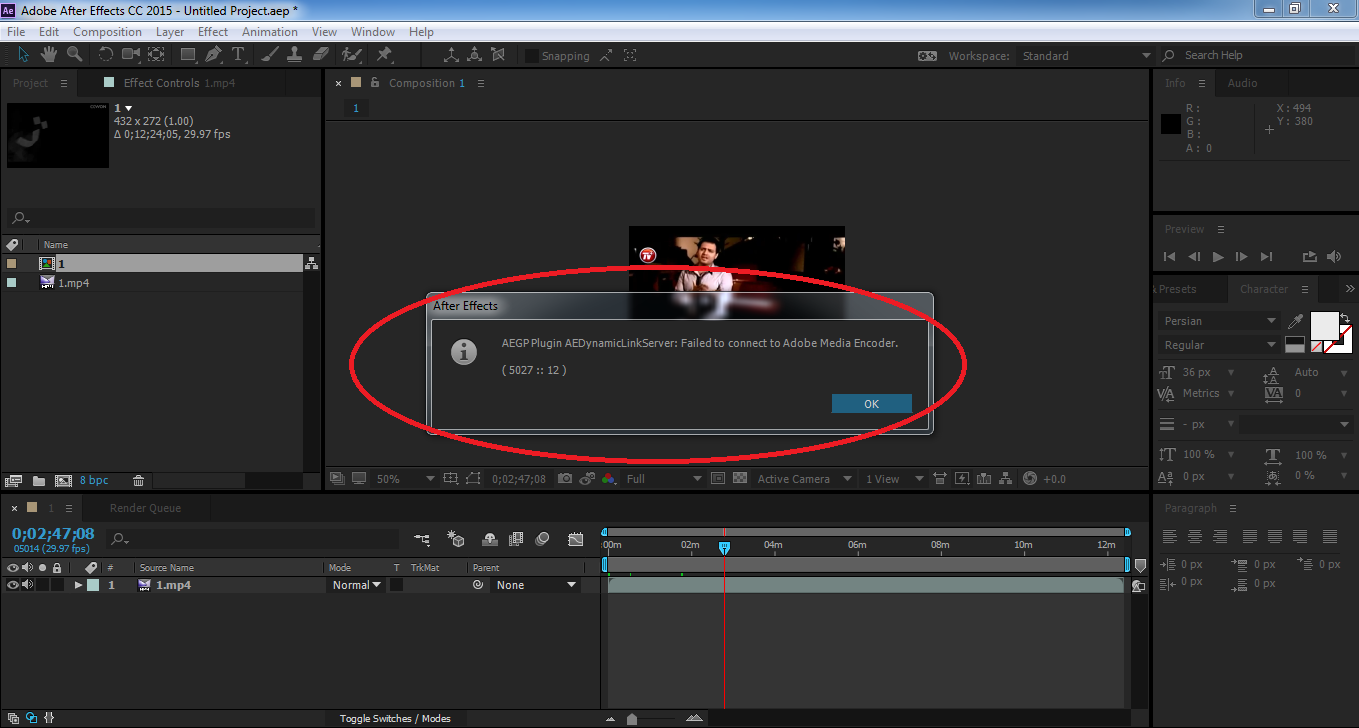The height and width of the screenshot is (728, 1359).
Task: Open the Regular font style dropdown
Action: (x=1219, y=345)
